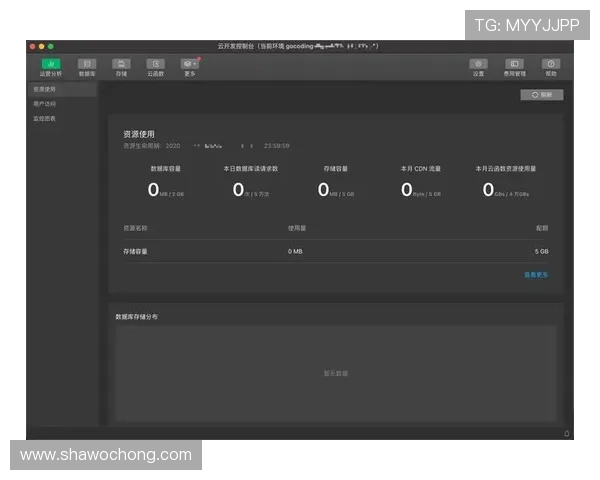600x480 pixels.
Task: Switch to 监控图表 in the sidebar
Action: pos(45,119)
